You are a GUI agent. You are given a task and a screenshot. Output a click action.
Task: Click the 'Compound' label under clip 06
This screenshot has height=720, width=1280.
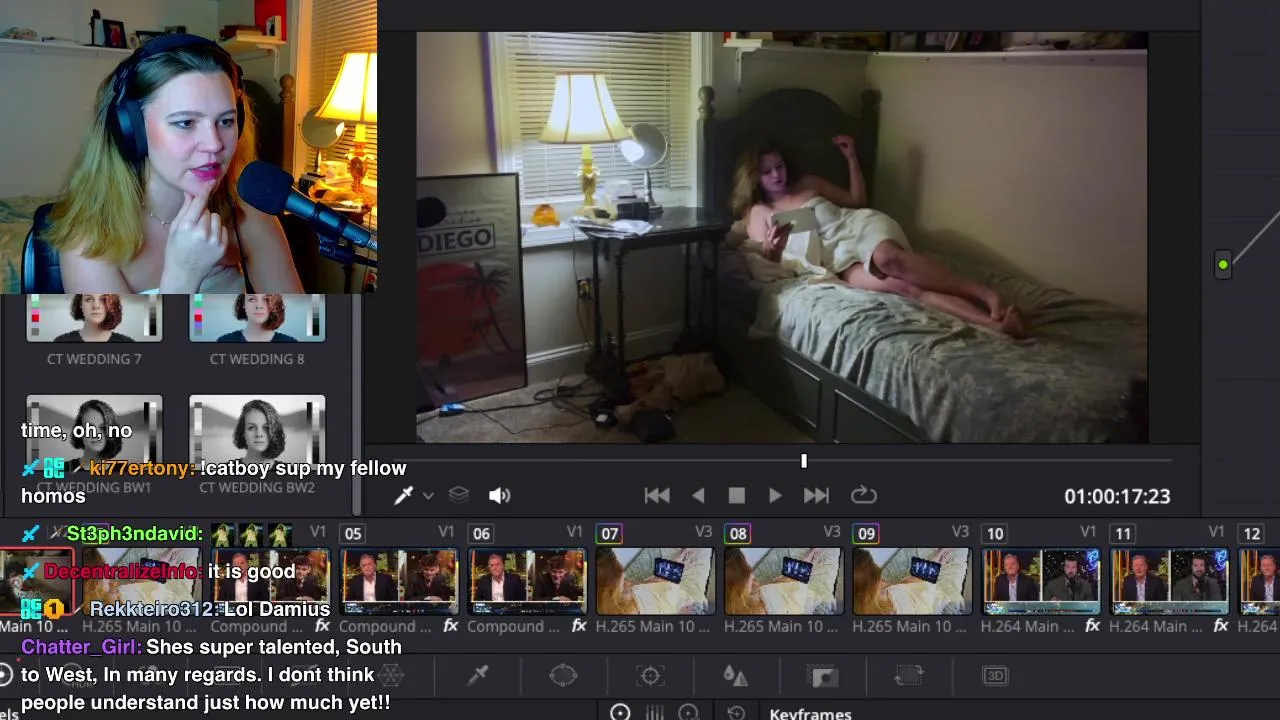point(513,627)
